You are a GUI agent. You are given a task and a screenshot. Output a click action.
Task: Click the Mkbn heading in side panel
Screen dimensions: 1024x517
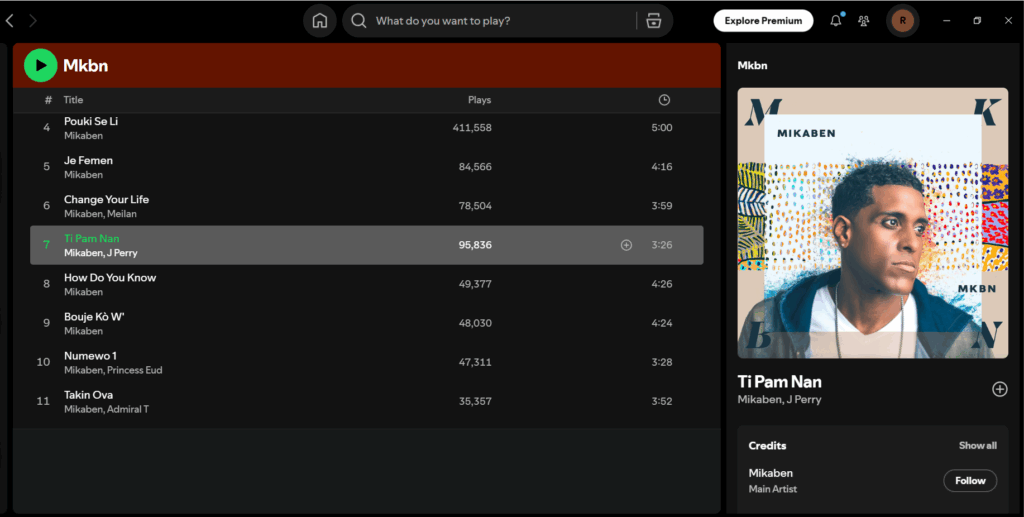(752, 65)
